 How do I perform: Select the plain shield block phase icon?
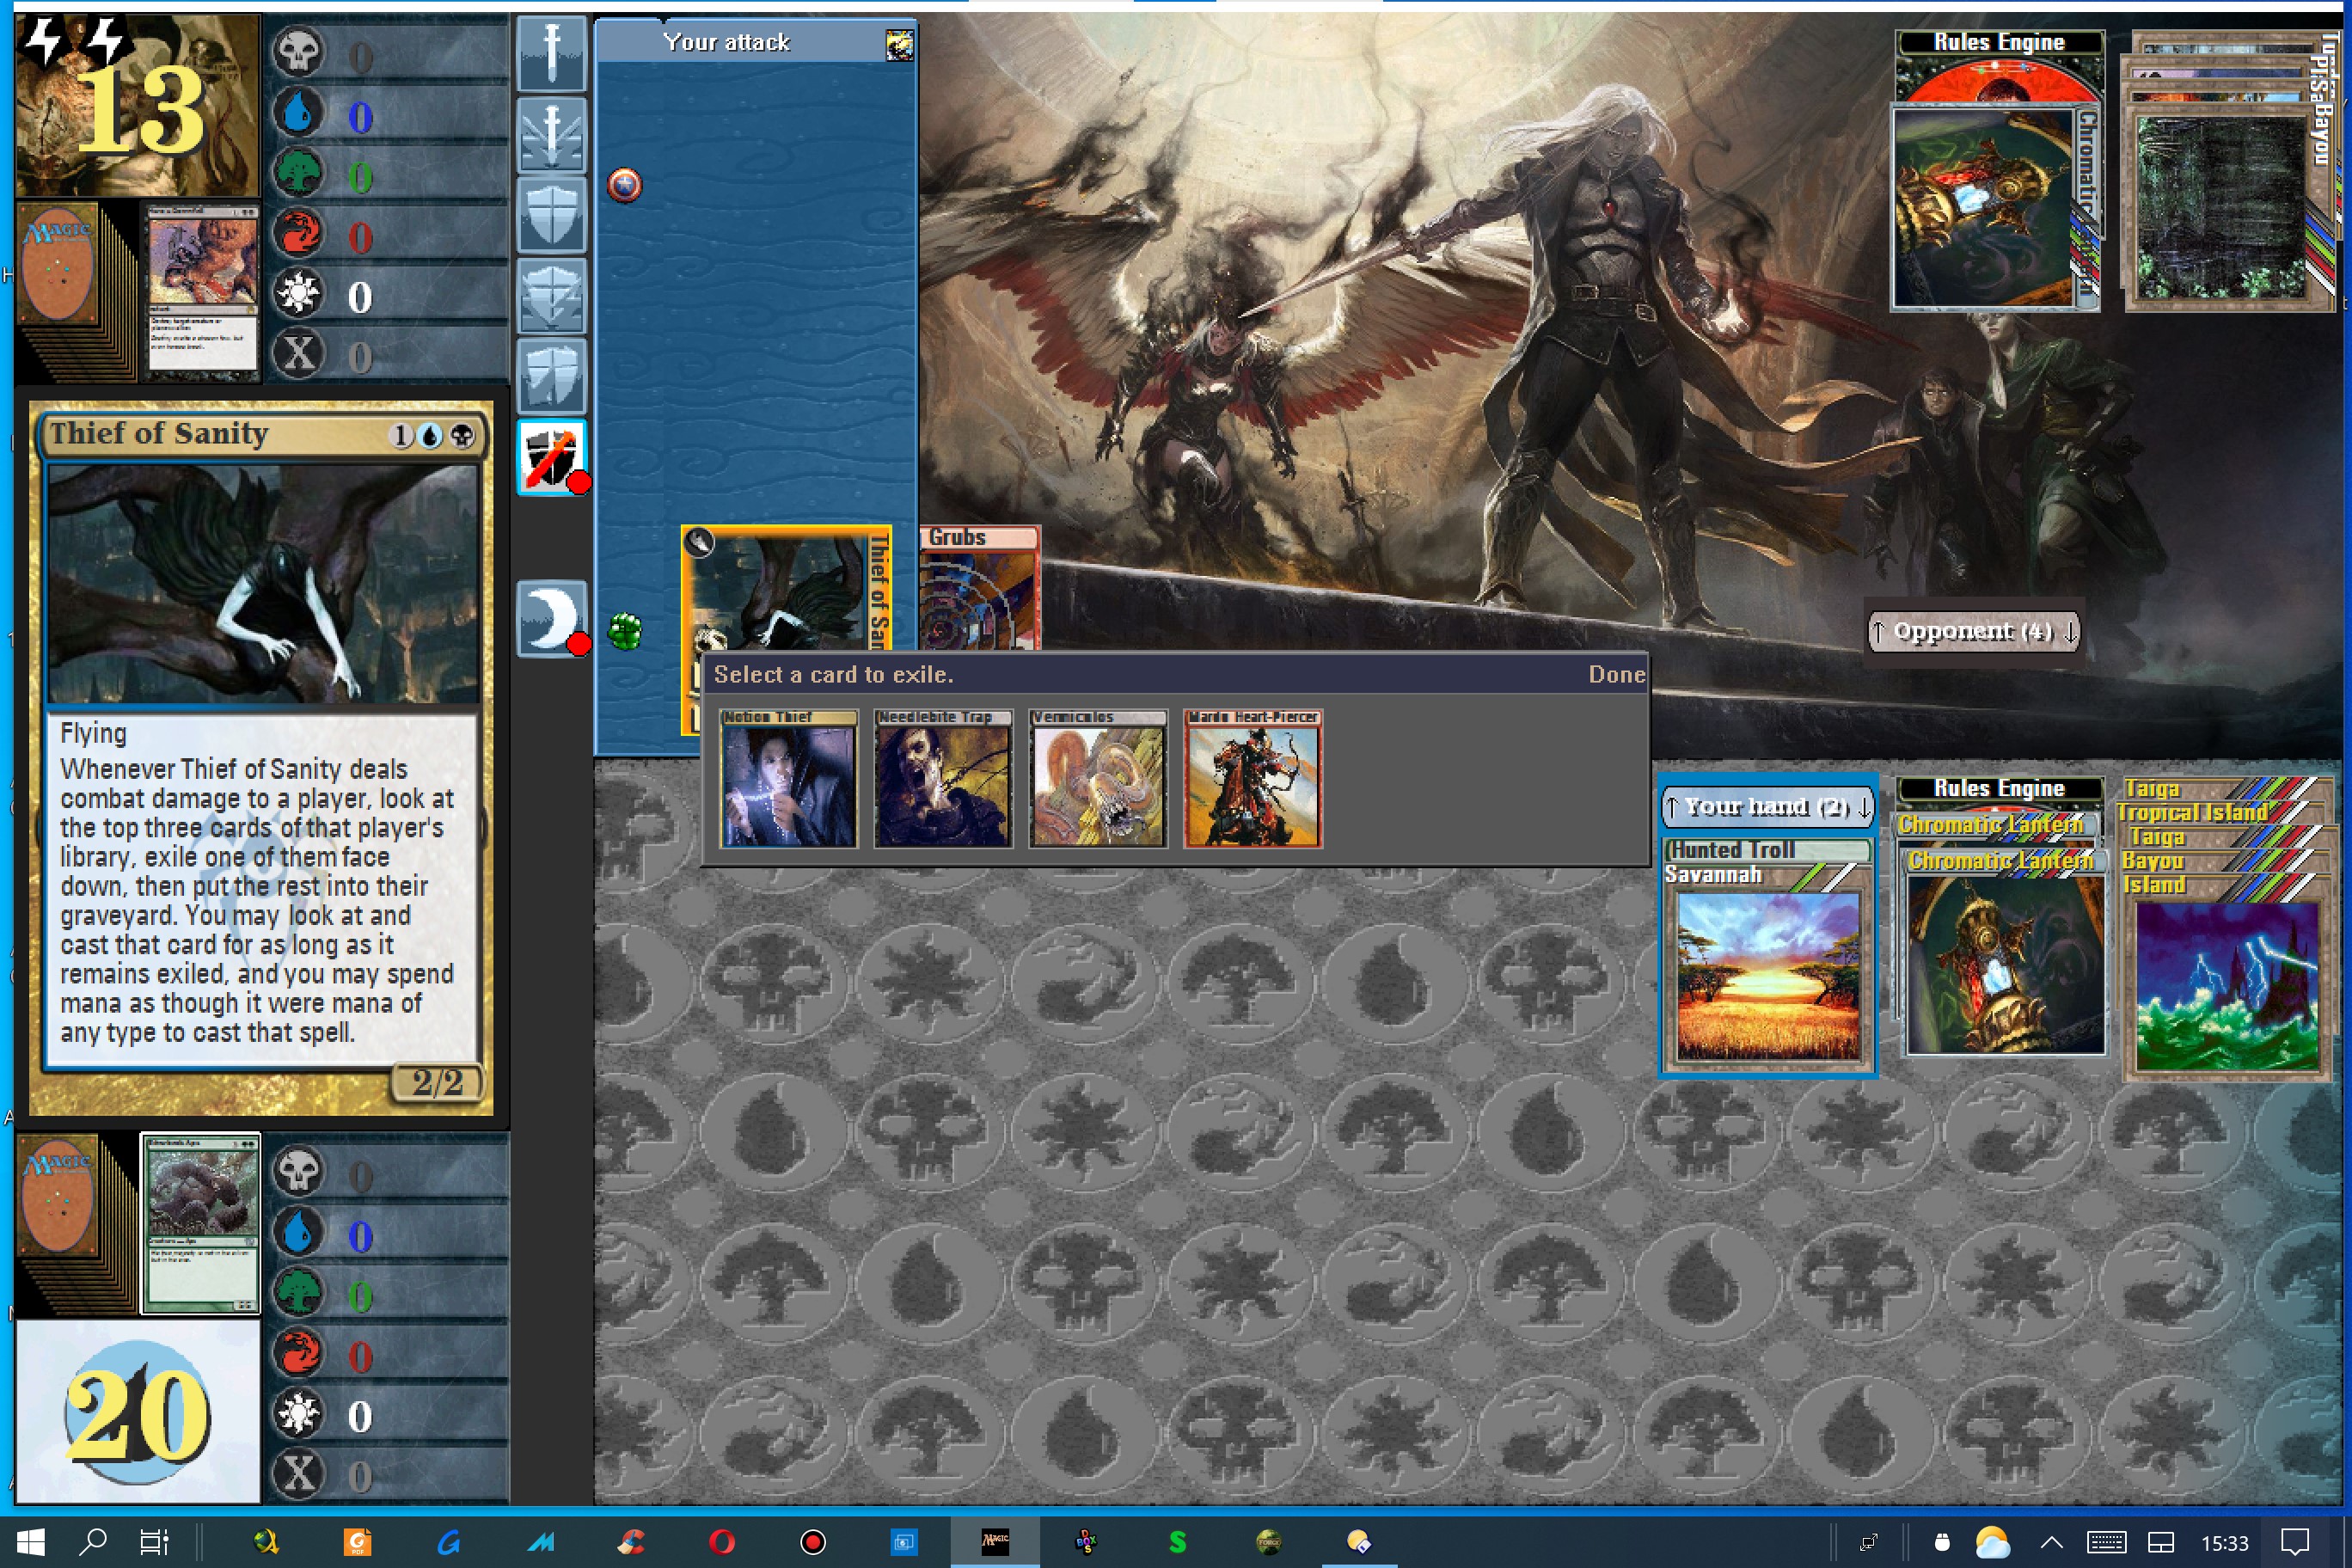tap(551, 214)
